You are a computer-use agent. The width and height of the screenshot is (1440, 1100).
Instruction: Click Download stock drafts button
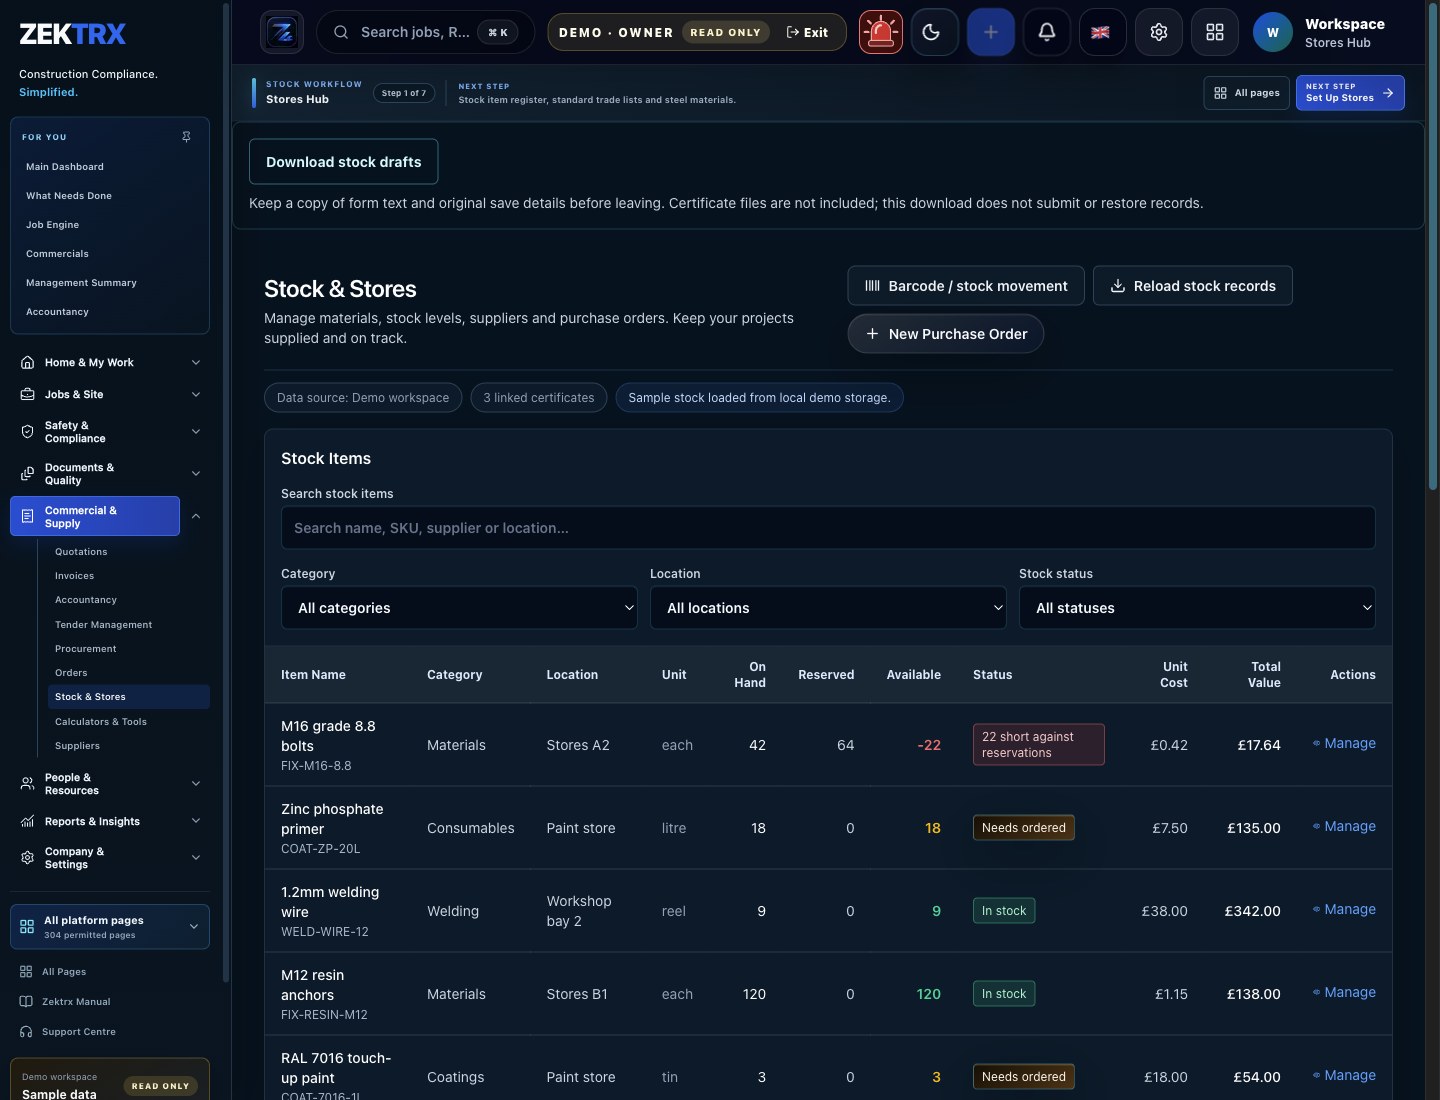[x=343, y=162]
